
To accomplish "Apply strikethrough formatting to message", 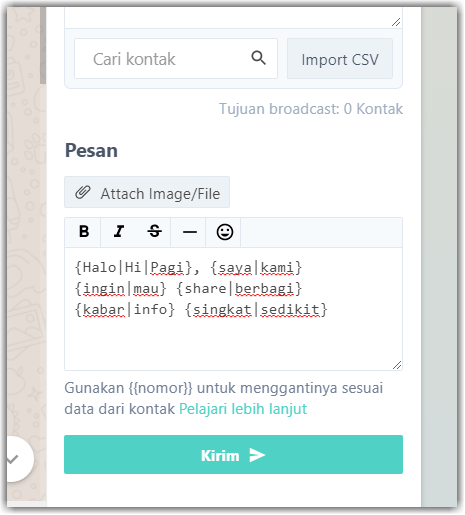I will (154, 231).
